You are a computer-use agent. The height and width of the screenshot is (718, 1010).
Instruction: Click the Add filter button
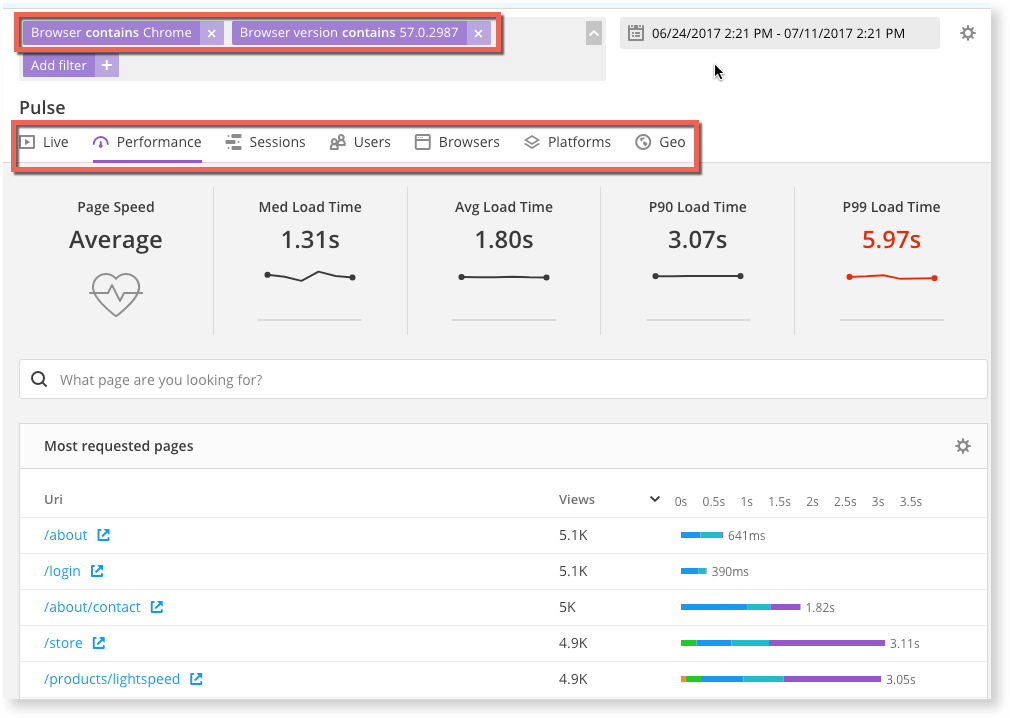click(x=58, y=64)
